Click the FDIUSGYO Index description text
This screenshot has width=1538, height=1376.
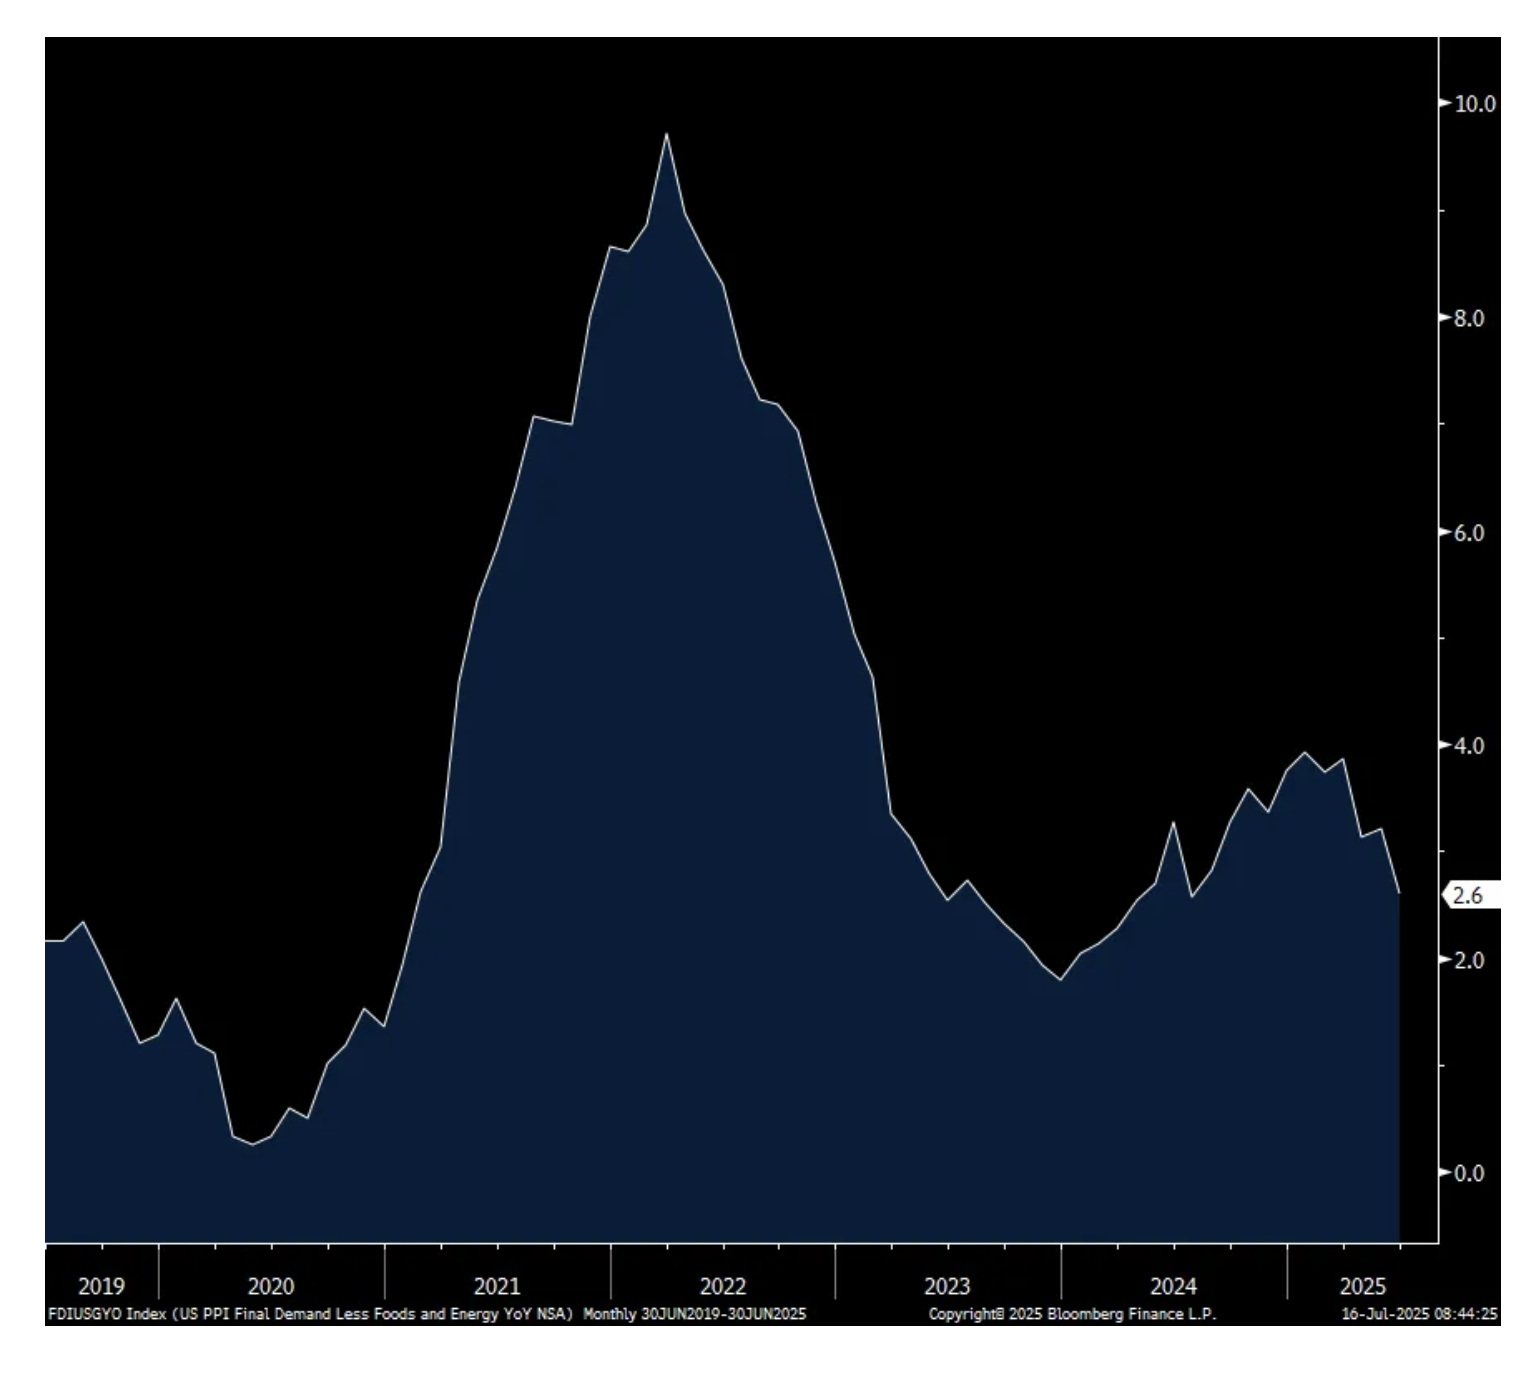(x=310, y=1314)
